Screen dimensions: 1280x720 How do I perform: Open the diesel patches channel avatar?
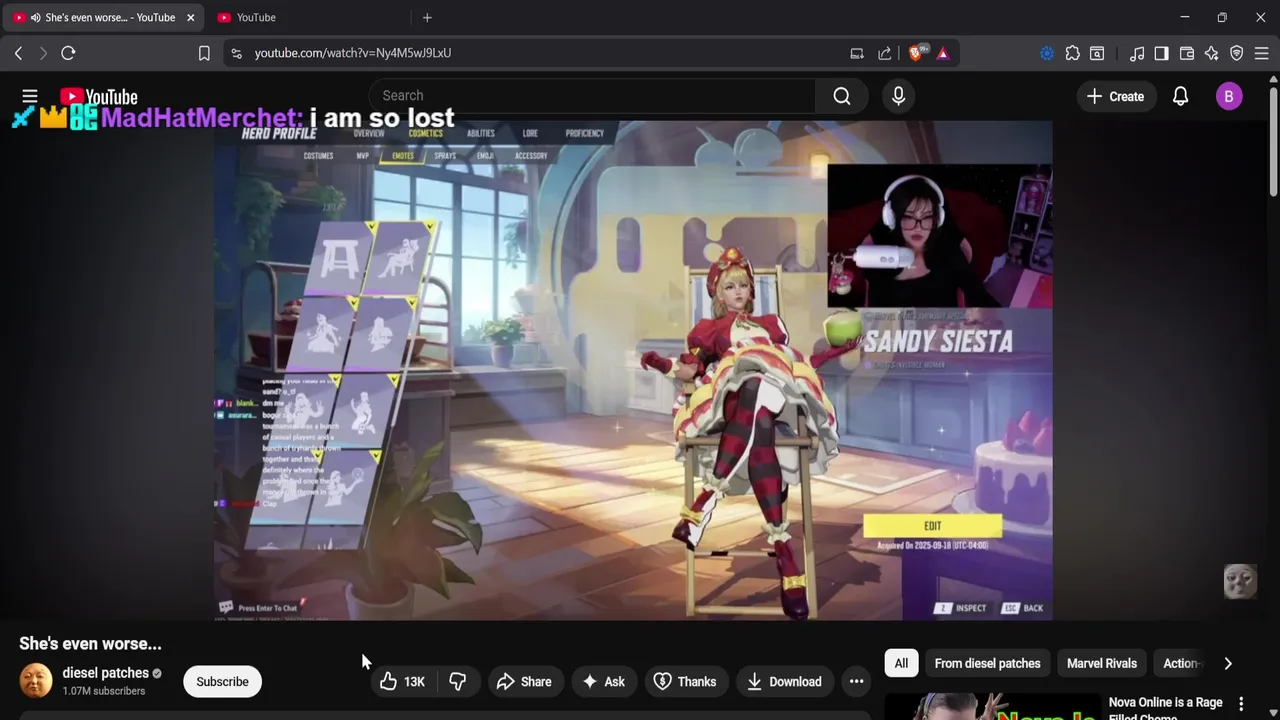(x=36, y=681)
